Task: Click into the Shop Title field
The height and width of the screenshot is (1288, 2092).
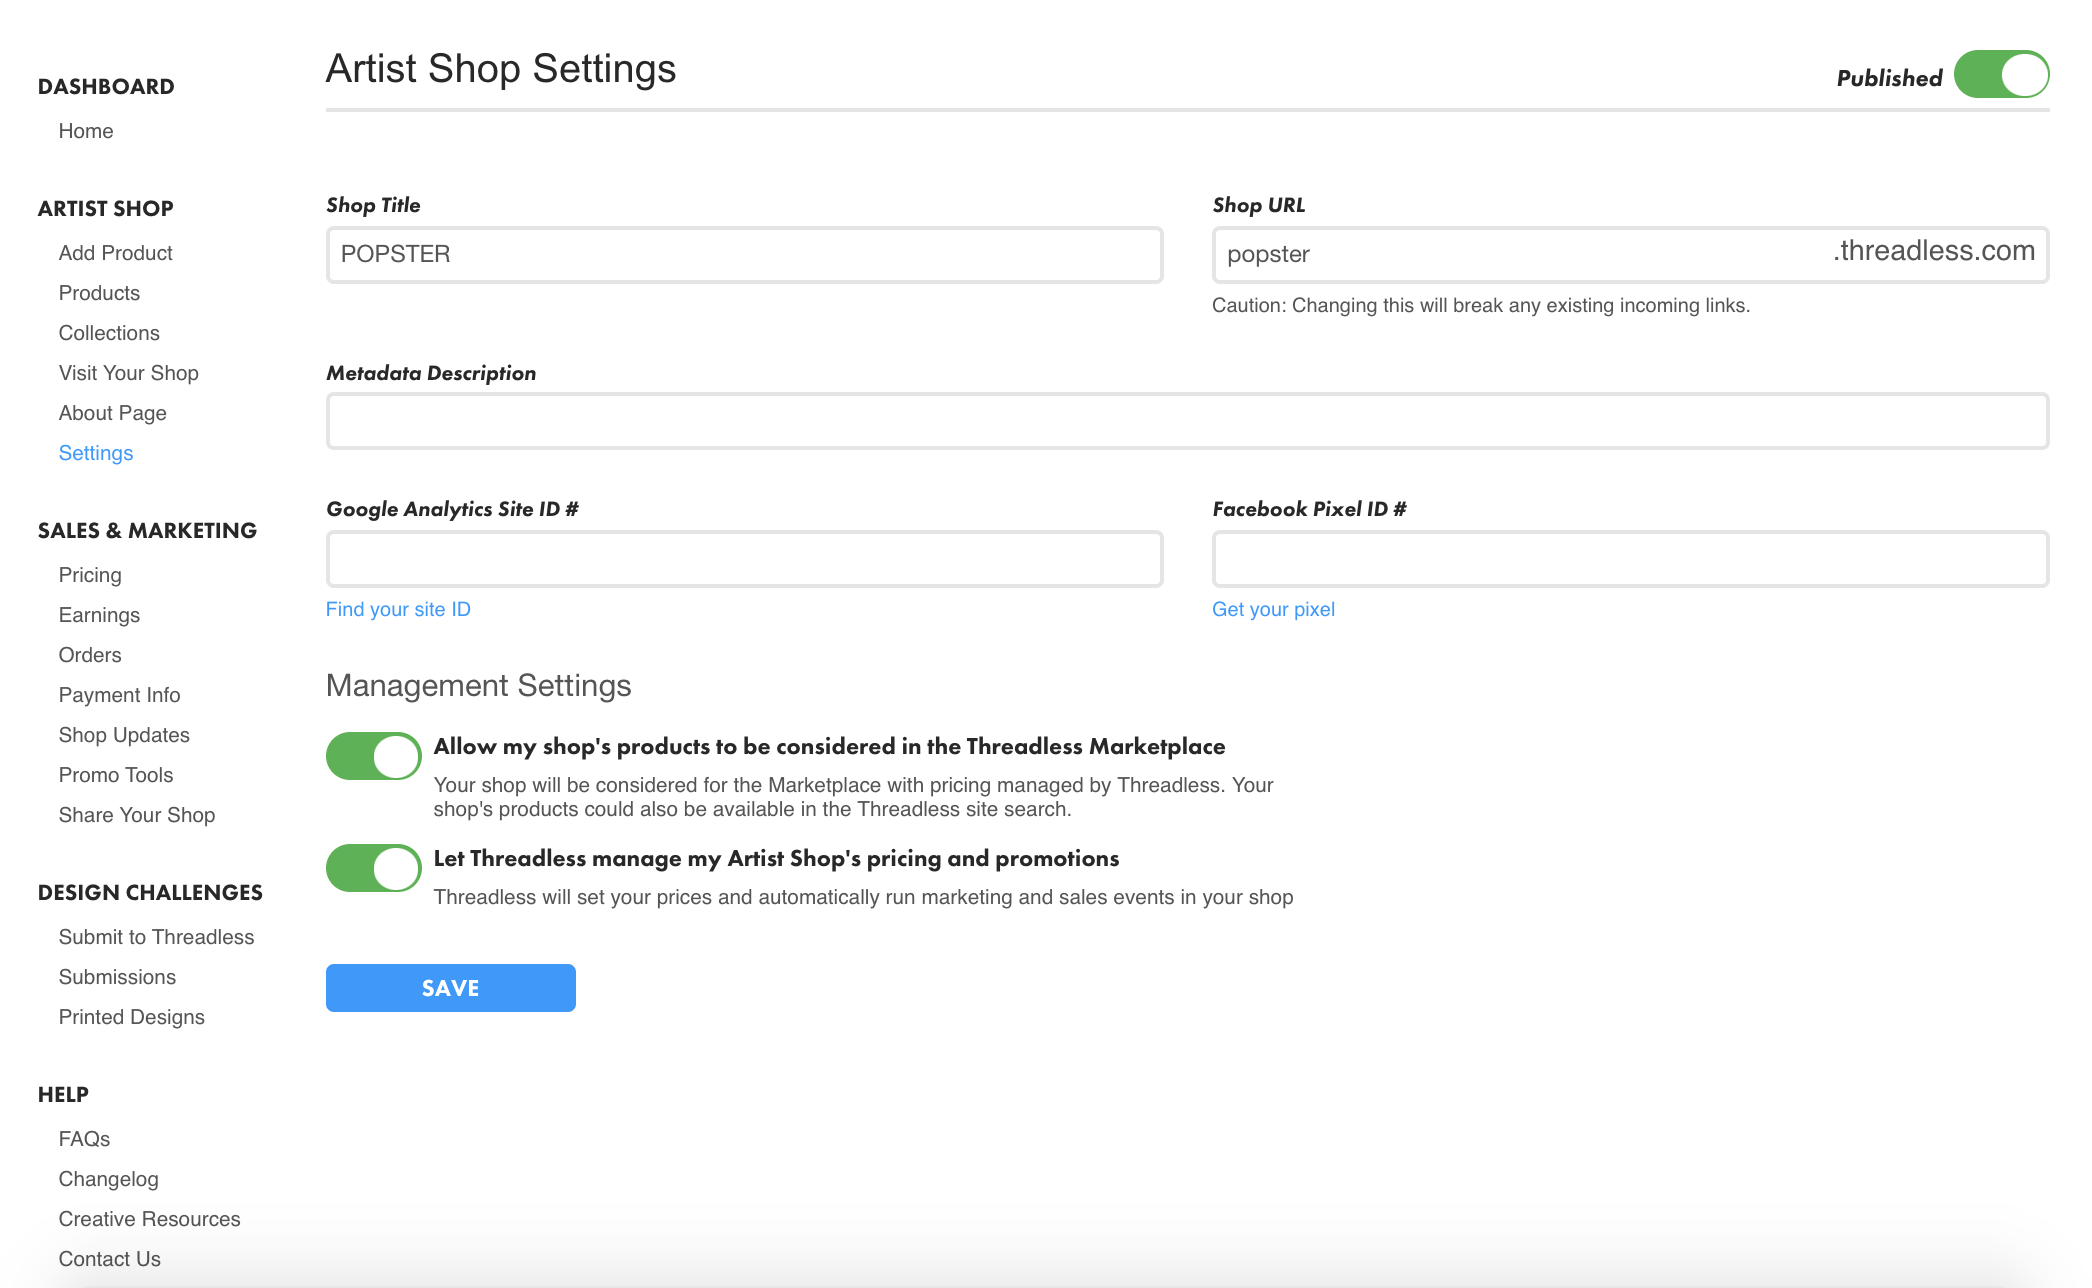Action: [x=744, y=254]
